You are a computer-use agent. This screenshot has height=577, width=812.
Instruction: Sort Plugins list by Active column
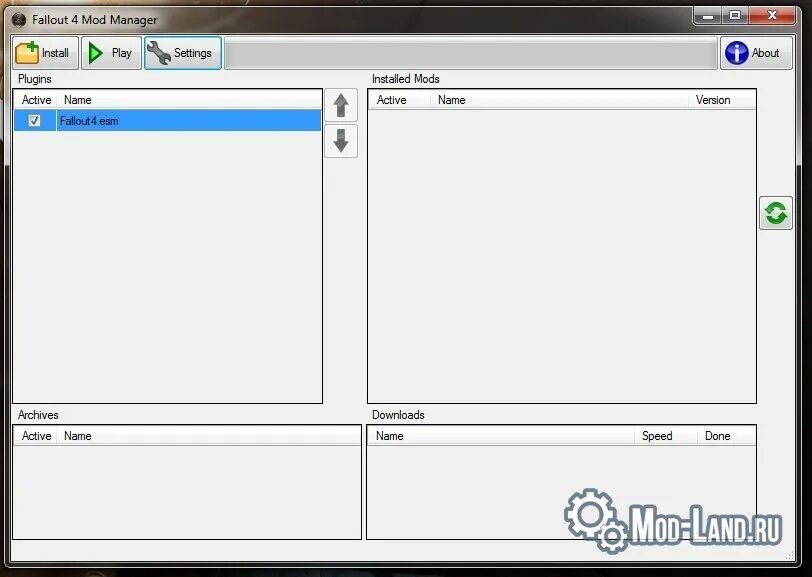tap(35, 100)
